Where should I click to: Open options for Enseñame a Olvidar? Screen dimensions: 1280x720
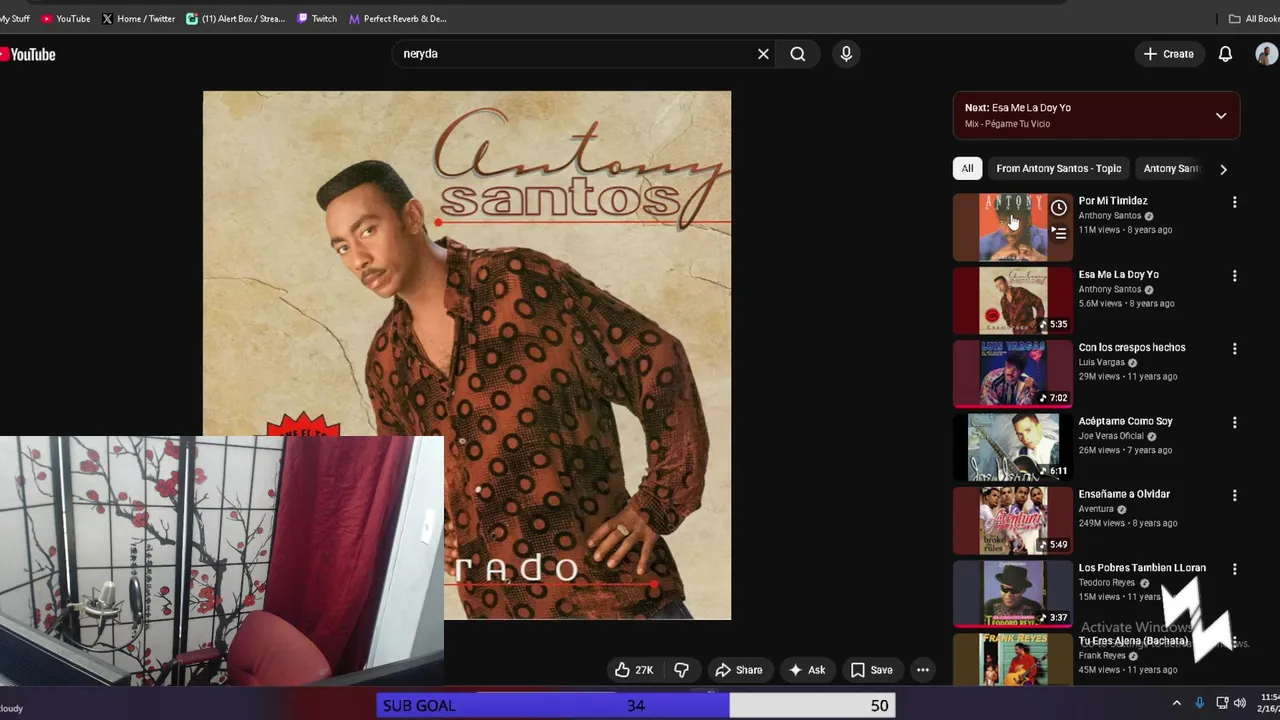coord(1234,495)
